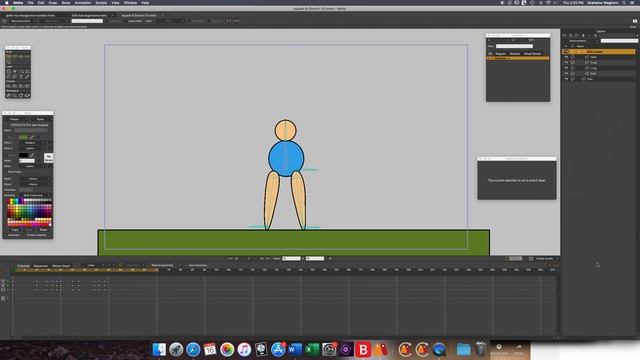This screenshot has height=360, width=640.
Task: Open the Scripts menu
Action: pos(101,2)
